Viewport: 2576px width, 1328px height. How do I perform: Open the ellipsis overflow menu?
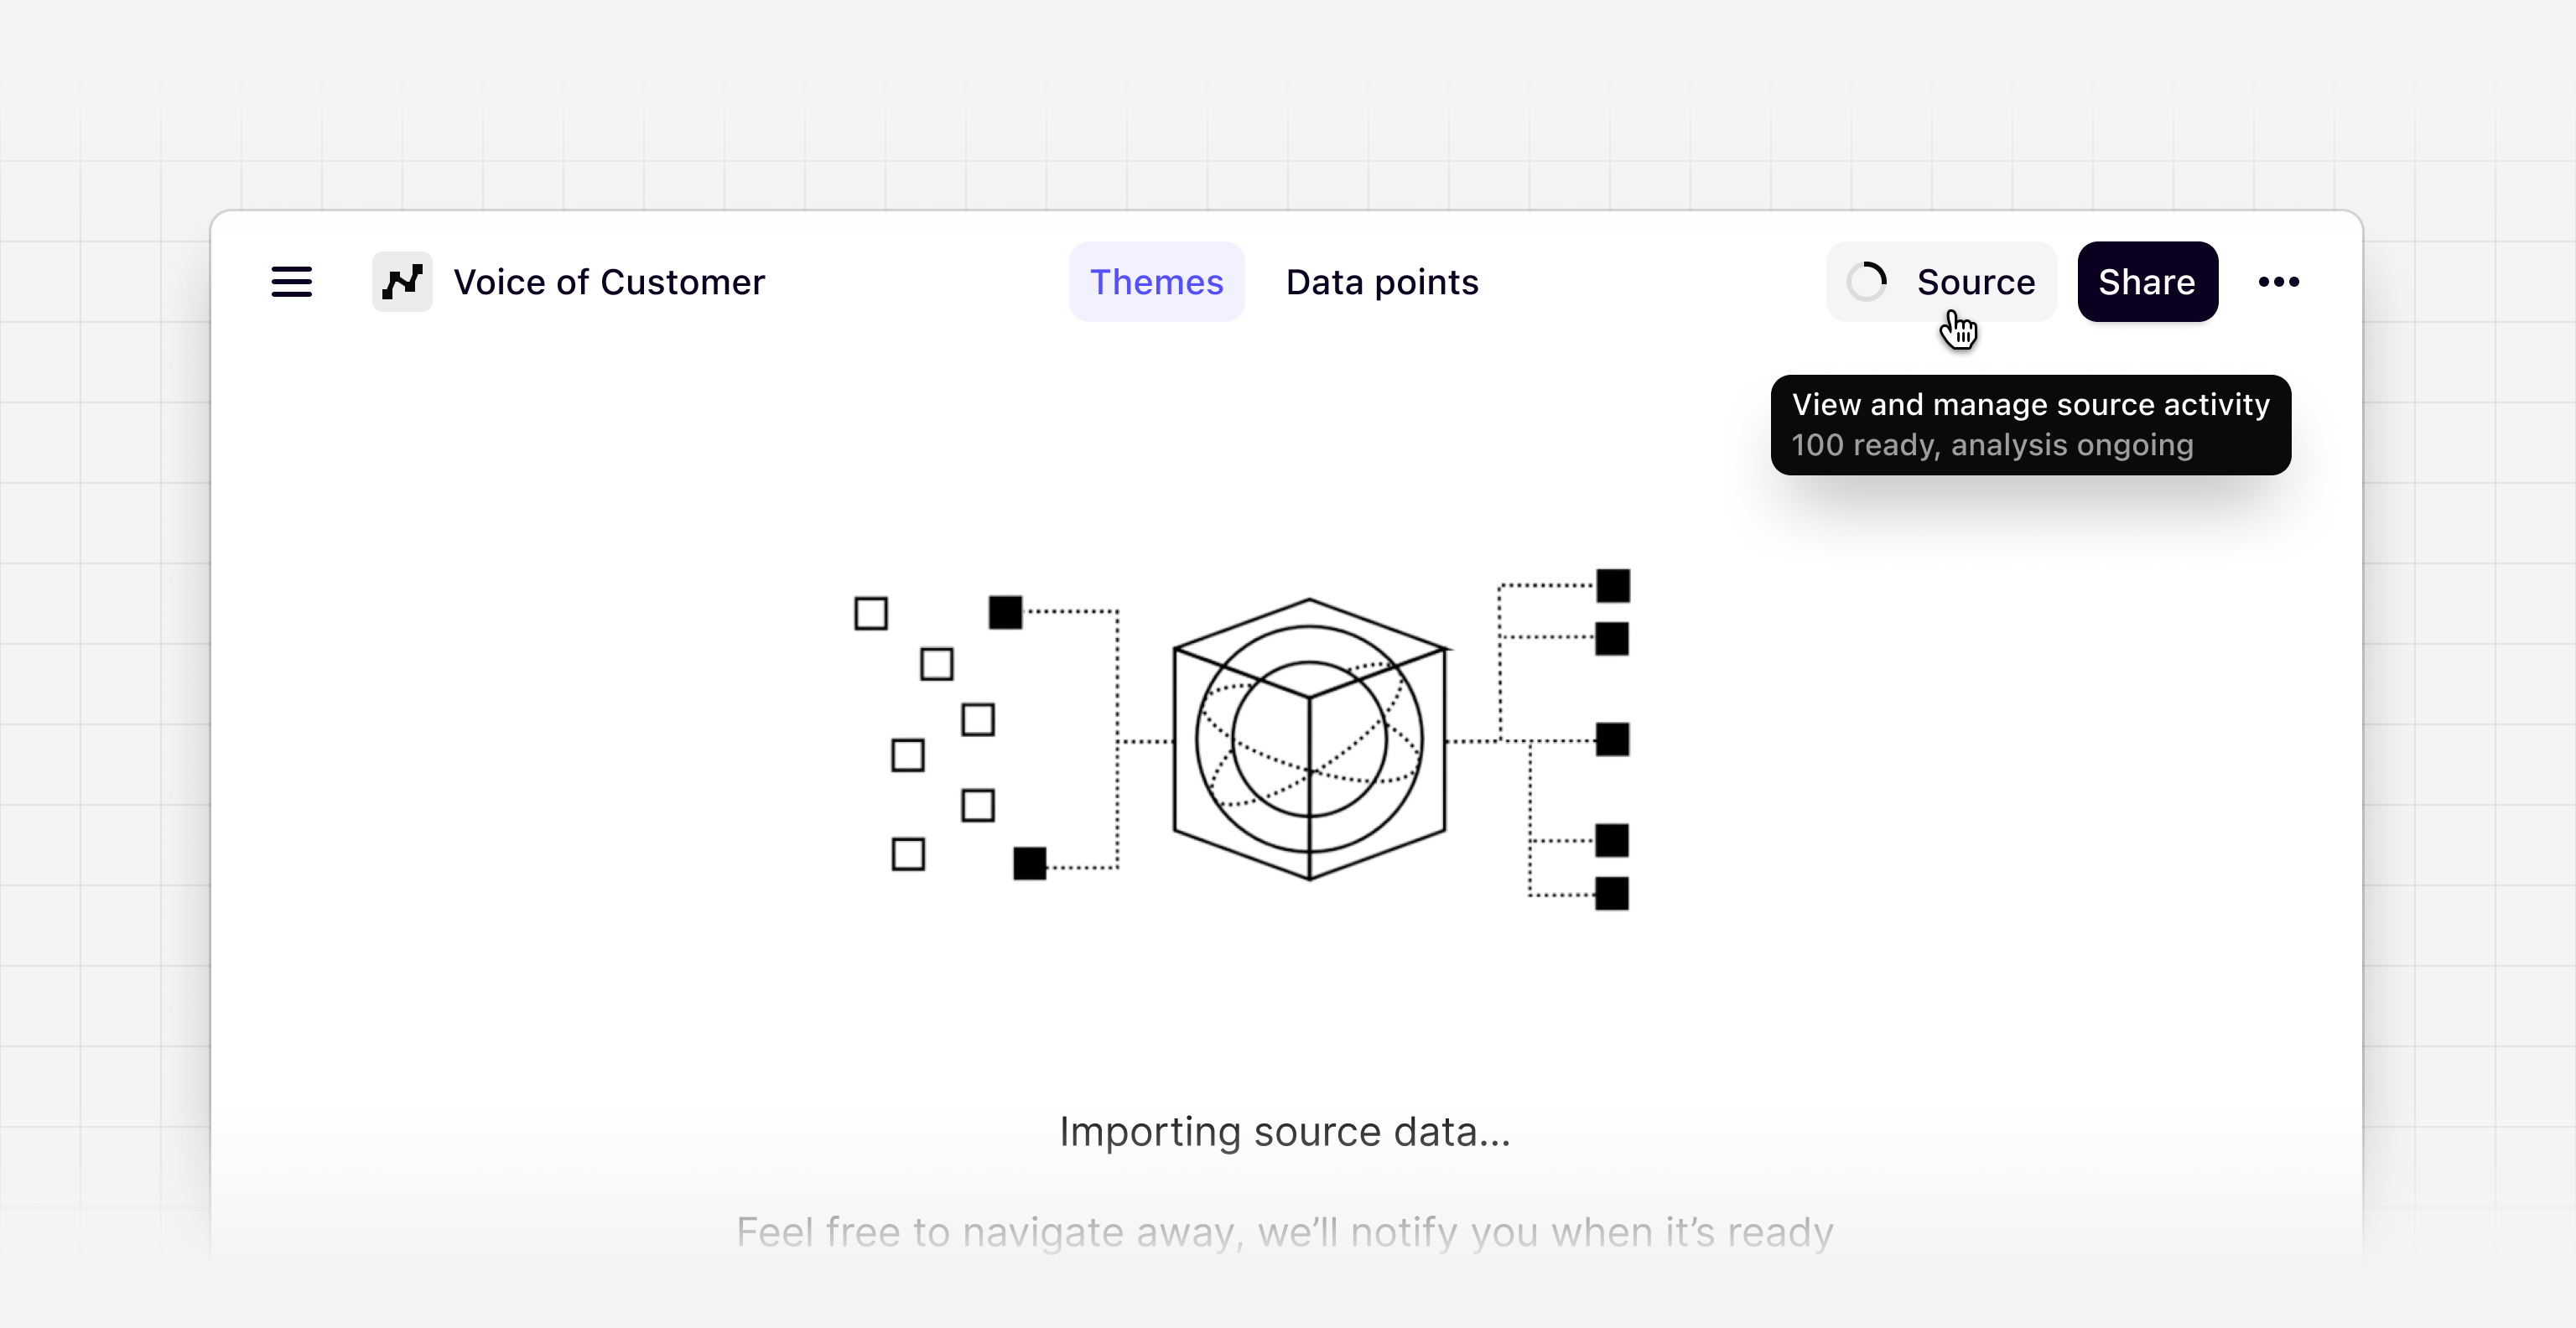click(x=2280, y=282)
